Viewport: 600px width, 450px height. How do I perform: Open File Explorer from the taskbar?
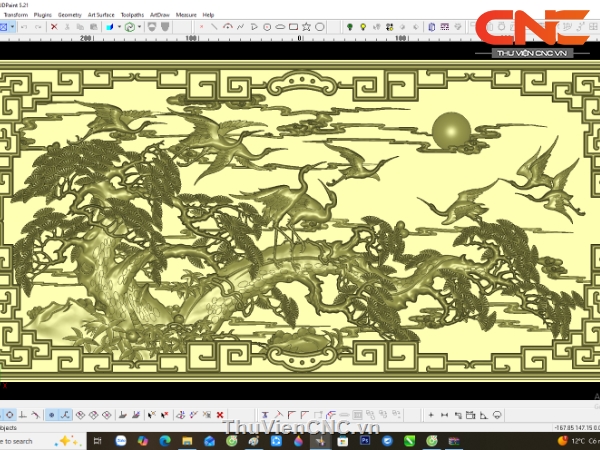187,439
